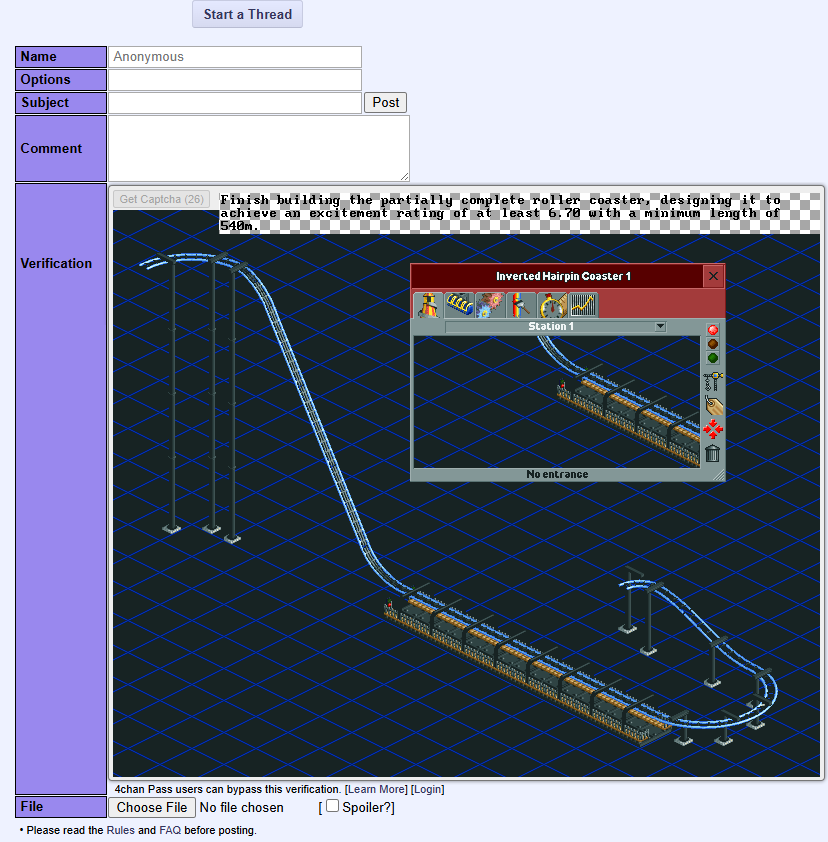Screen dimensions: 828x842
Task: Close the Inverted Hairpin Coaster 1 window
Action: point(713,276)
